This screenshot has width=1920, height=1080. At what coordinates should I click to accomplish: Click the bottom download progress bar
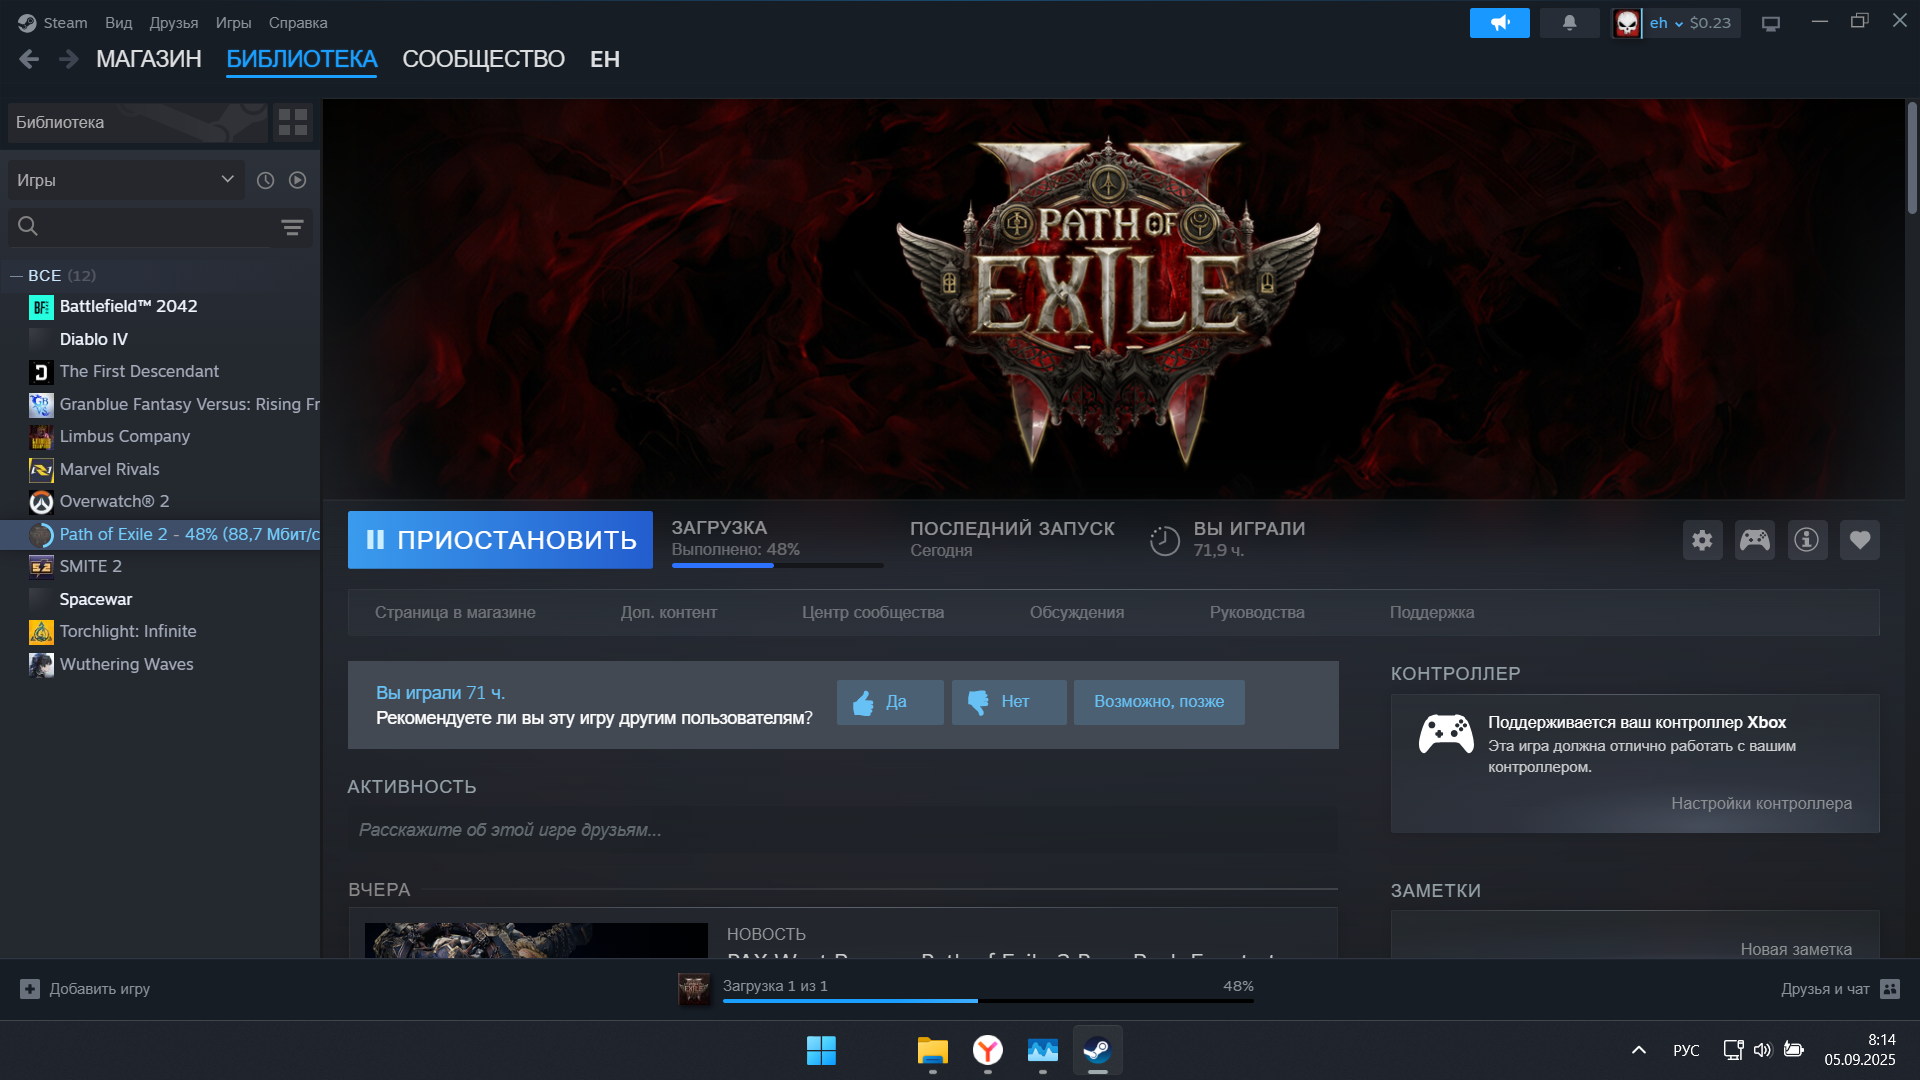(x=987, y=999)
